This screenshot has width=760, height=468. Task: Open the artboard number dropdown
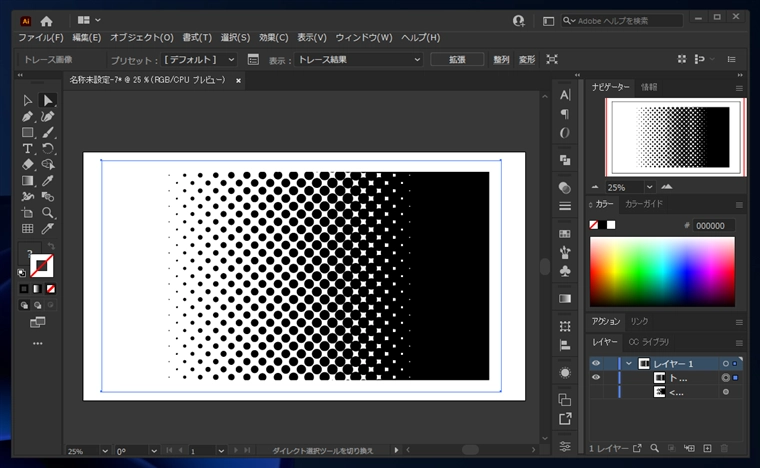point(221,451)
